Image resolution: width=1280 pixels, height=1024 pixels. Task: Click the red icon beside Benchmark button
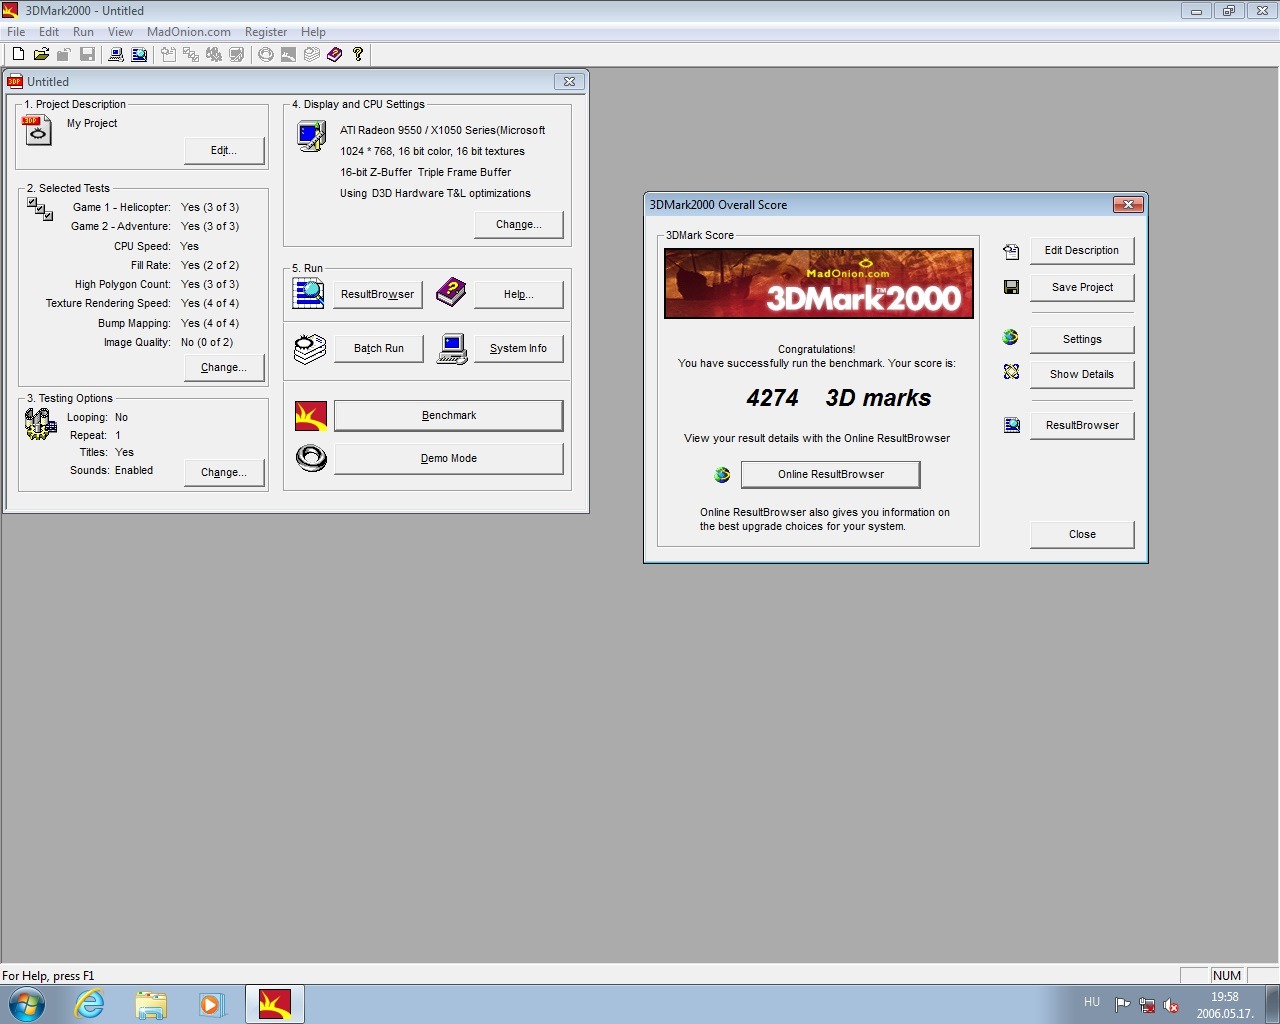click(311, 415)
